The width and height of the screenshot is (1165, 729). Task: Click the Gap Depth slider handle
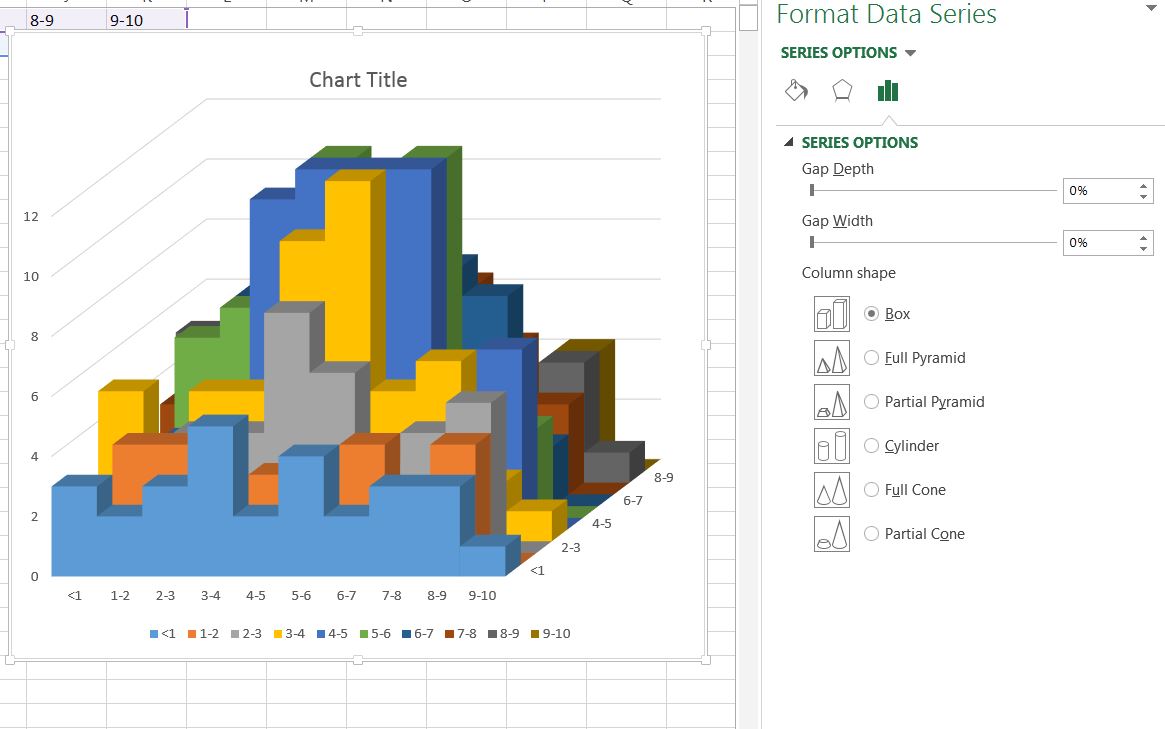pyautogui.click(x=812, y=190)
